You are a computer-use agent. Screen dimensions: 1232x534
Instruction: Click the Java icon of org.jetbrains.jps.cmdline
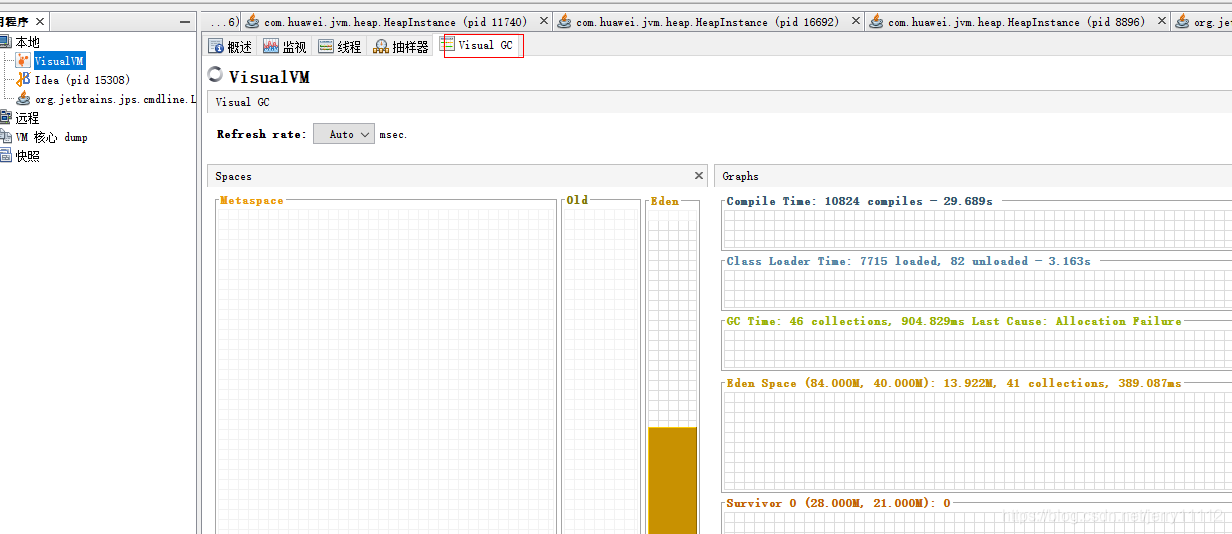coord(24,99)
